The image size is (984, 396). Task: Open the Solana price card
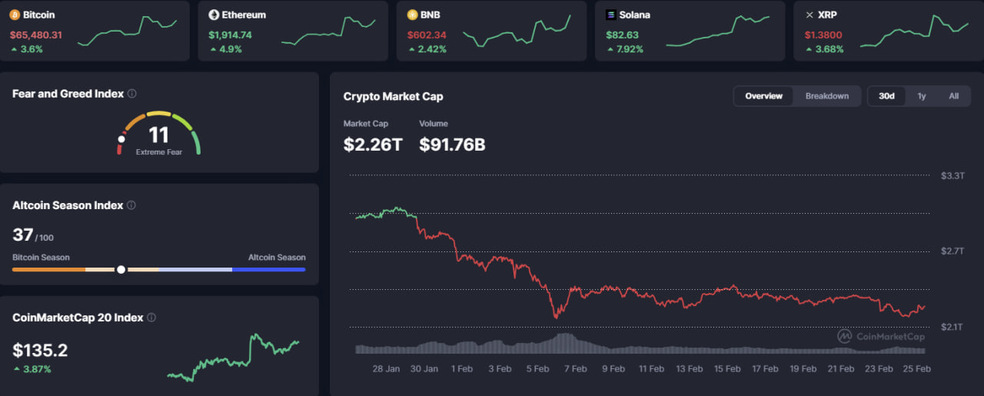coord(690,31)
